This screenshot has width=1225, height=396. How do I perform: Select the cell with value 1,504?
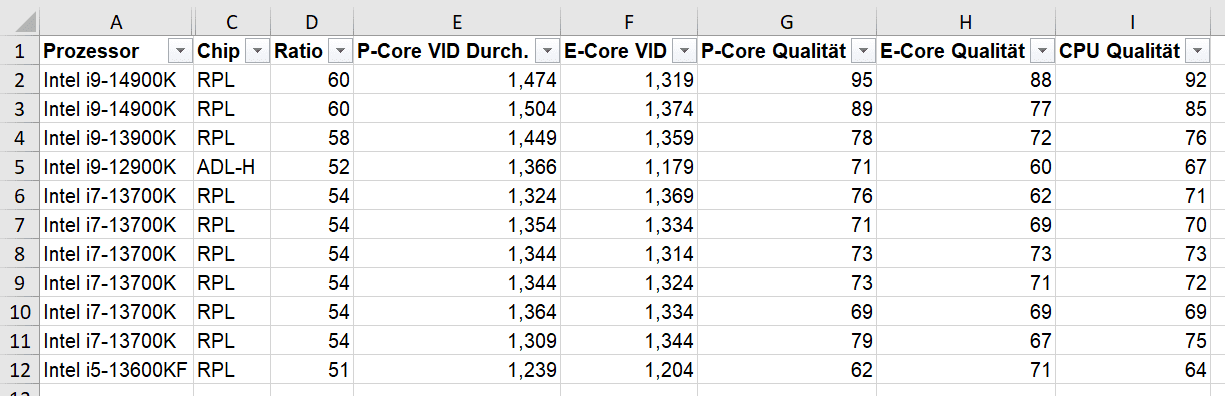[457, 109]
